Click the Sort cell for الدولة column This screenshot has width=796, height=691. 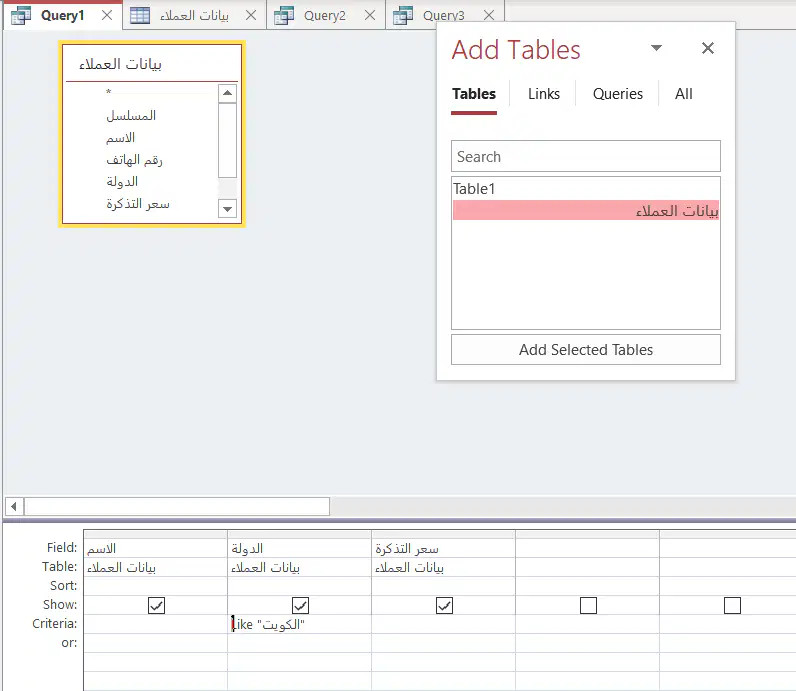300,586
